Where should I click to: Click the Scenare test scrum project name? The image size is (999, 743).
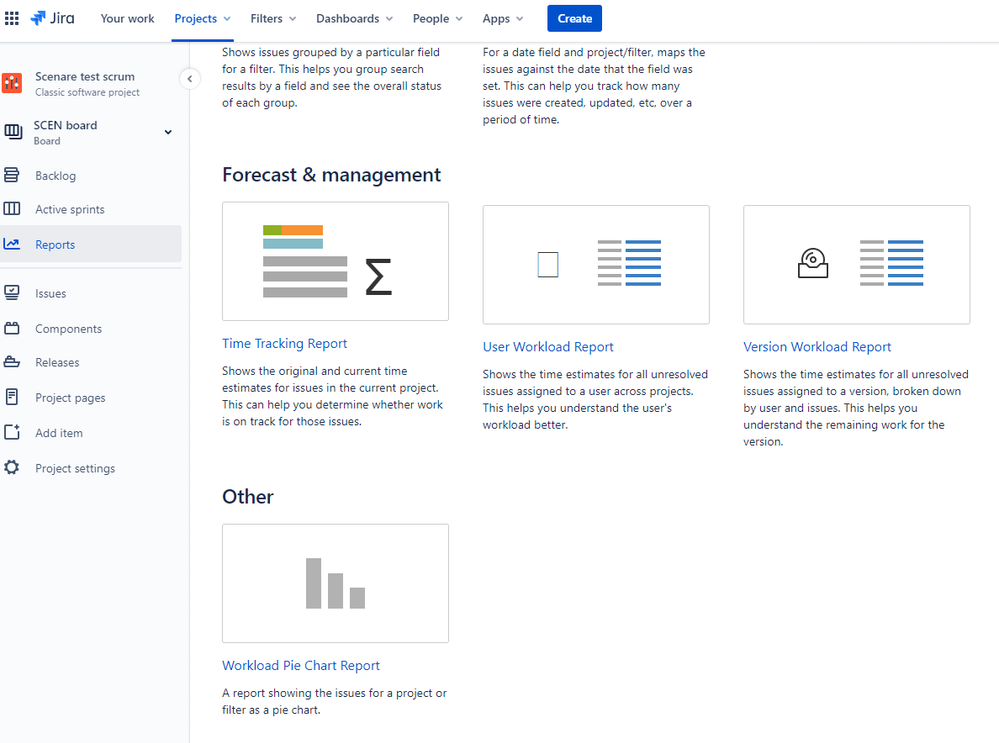coord(85,76)
